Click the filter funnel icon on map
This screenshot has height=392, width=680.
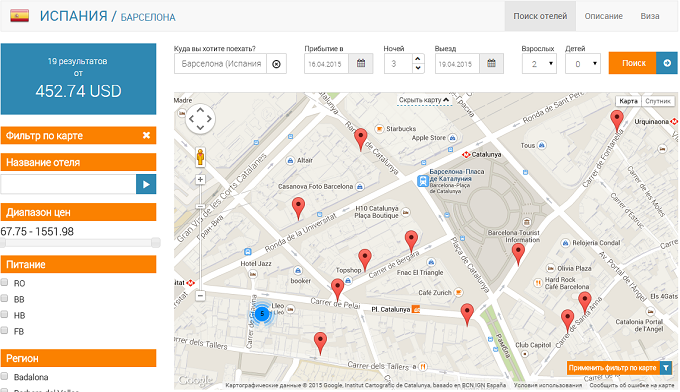point(666,368)
